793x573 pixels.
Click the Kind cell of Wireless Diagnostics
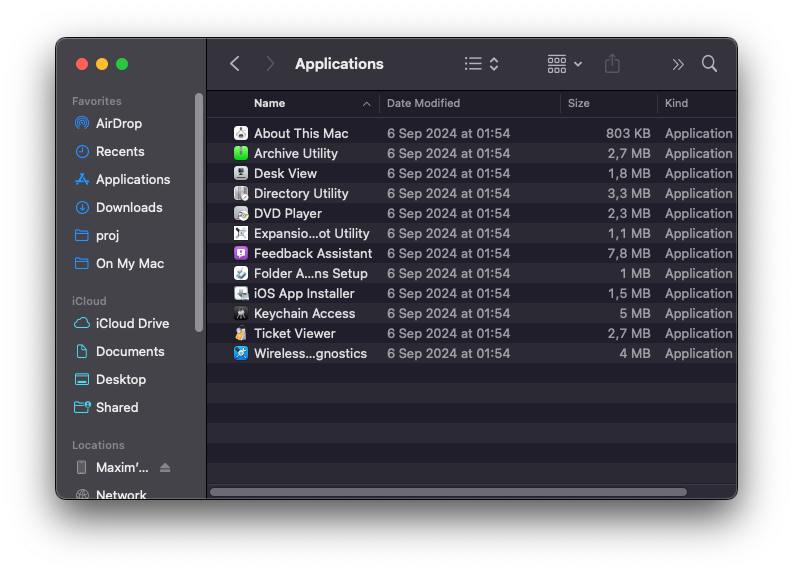coord(698,354)
